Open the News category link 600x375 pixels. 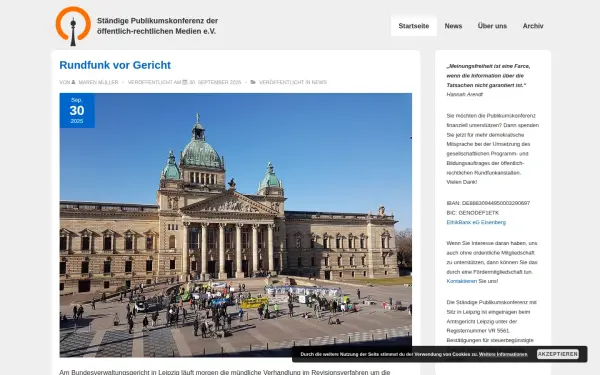click(319, 82)
